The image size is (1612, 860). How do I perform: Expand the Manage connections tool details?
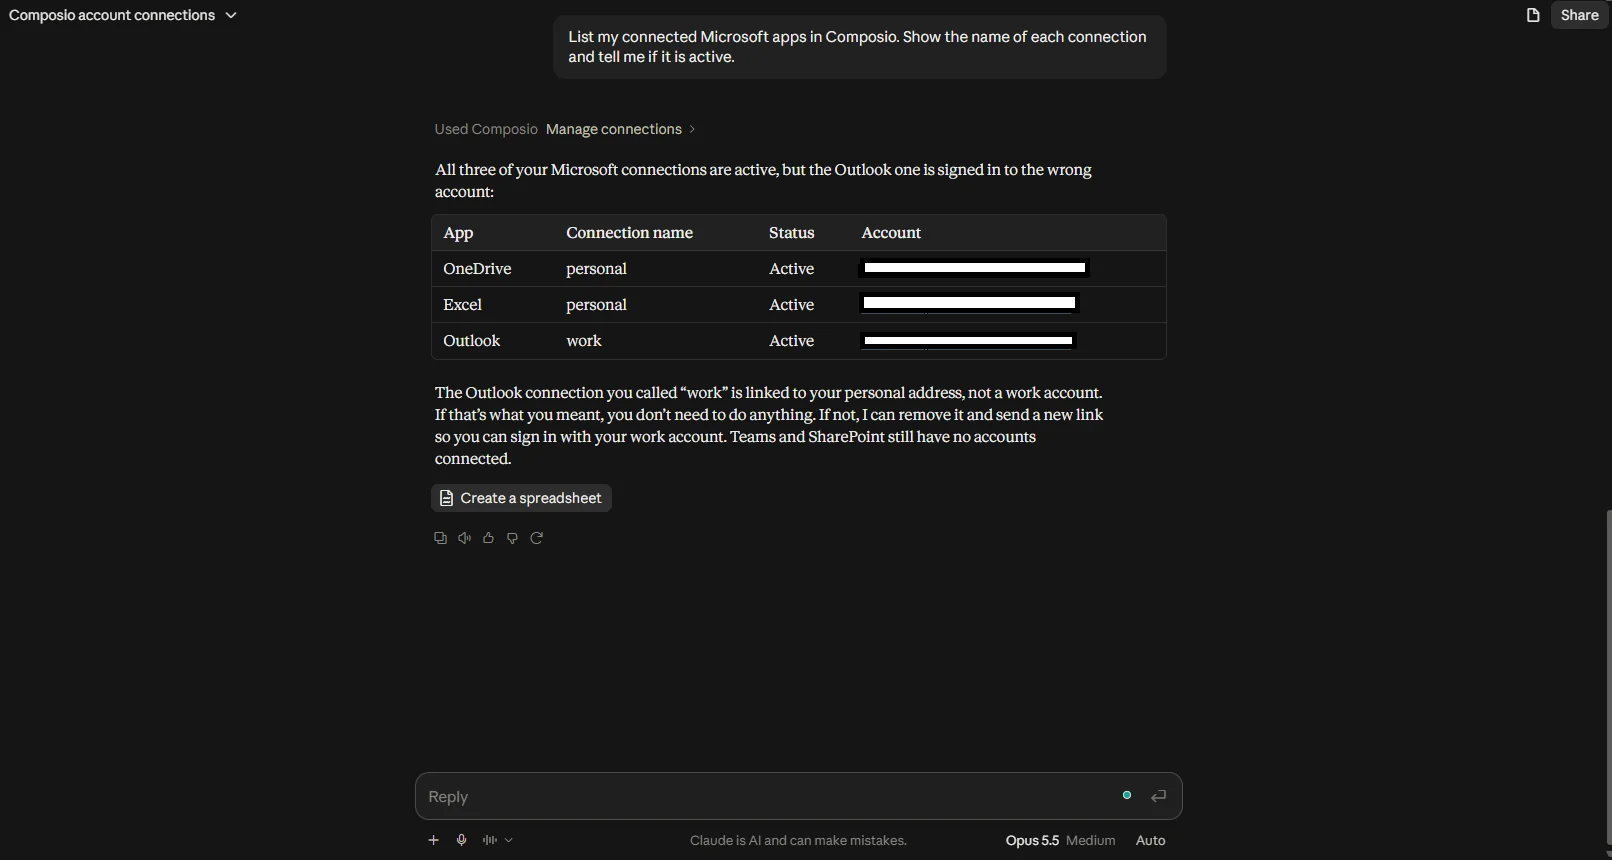(x=620, y=129)
